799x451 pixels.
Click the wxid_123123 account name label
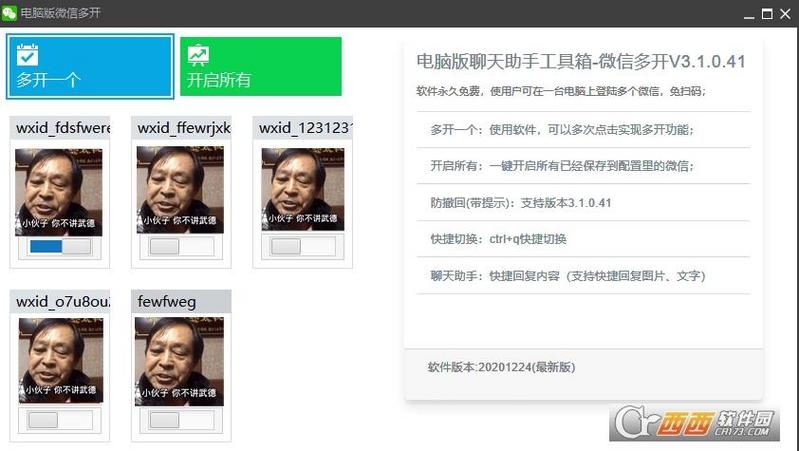(x=305, y=127)
